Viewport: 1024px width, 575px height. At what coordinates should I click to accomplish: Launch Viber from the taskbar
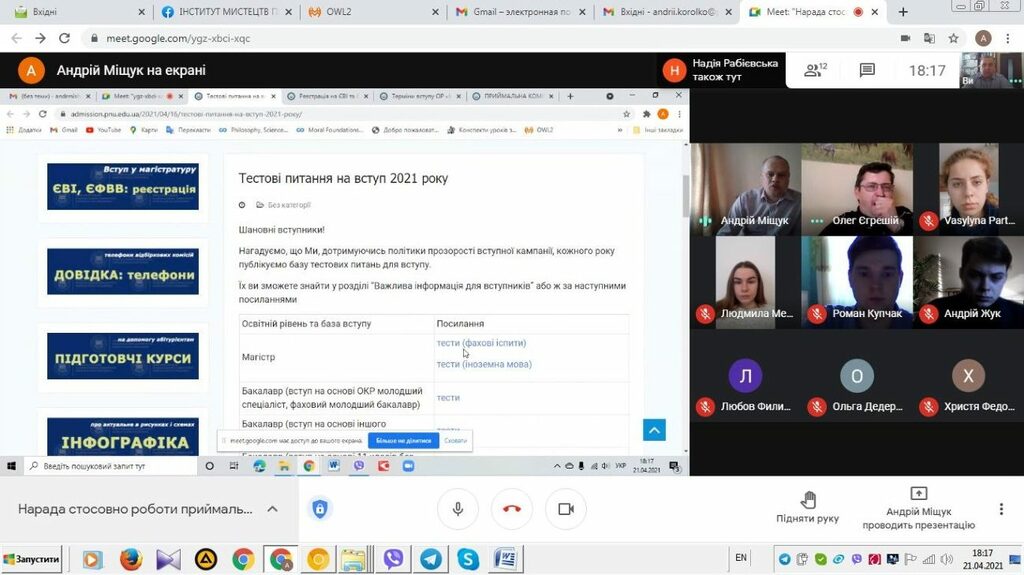(x=394, y=559)
